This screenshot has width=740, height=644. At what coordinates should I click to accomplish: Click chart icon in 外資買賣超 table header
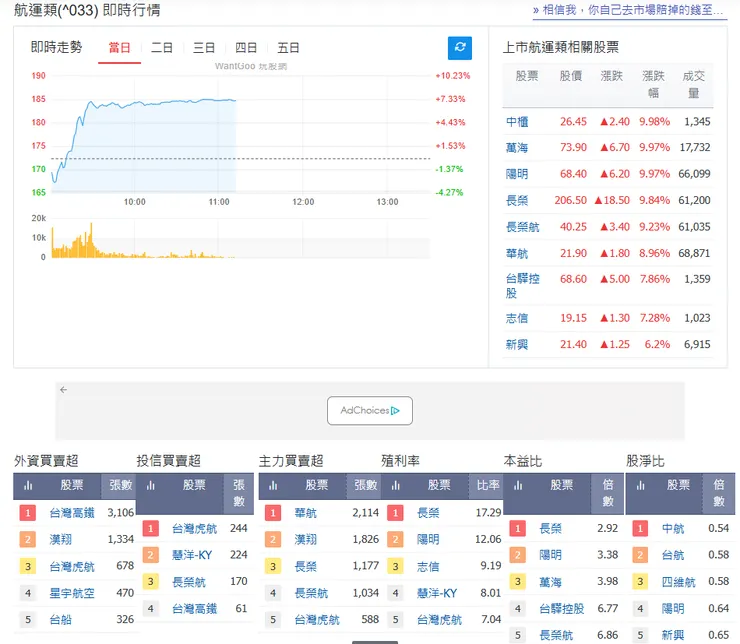tap(28, 485)
